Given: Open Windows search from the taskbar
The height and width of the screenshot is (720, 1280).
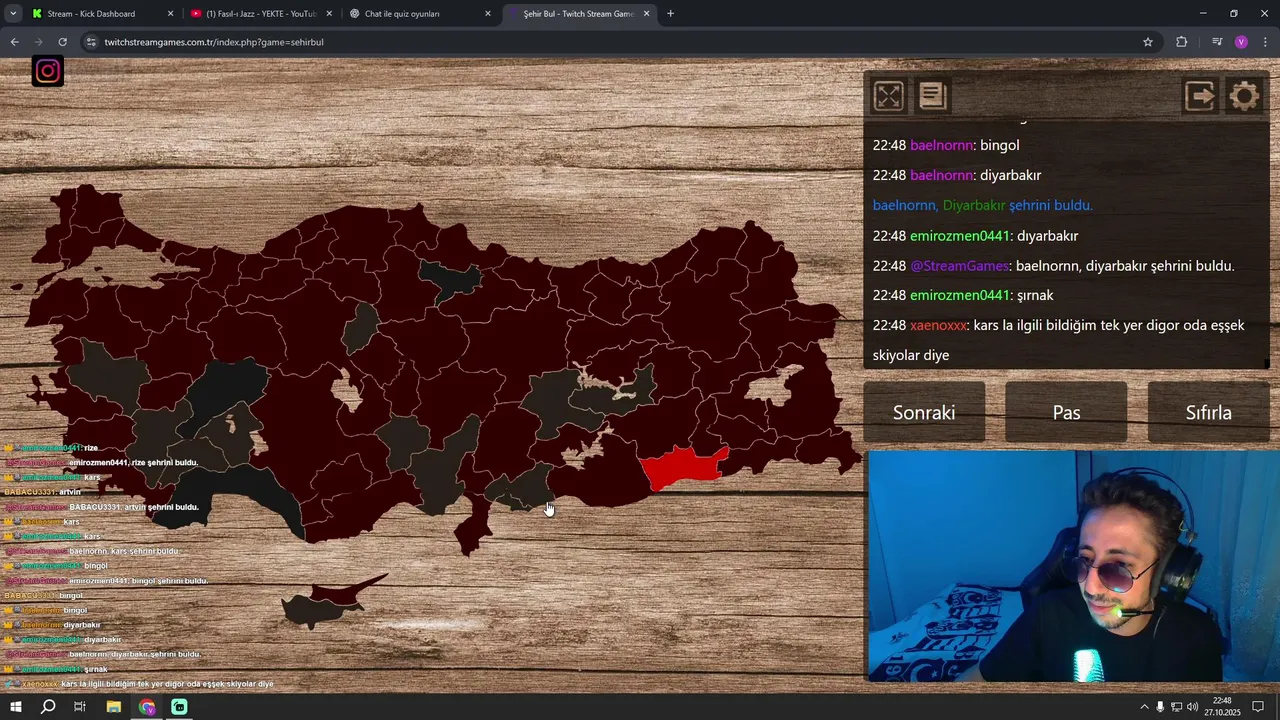Looking at the screenshot, I should 48,707.
